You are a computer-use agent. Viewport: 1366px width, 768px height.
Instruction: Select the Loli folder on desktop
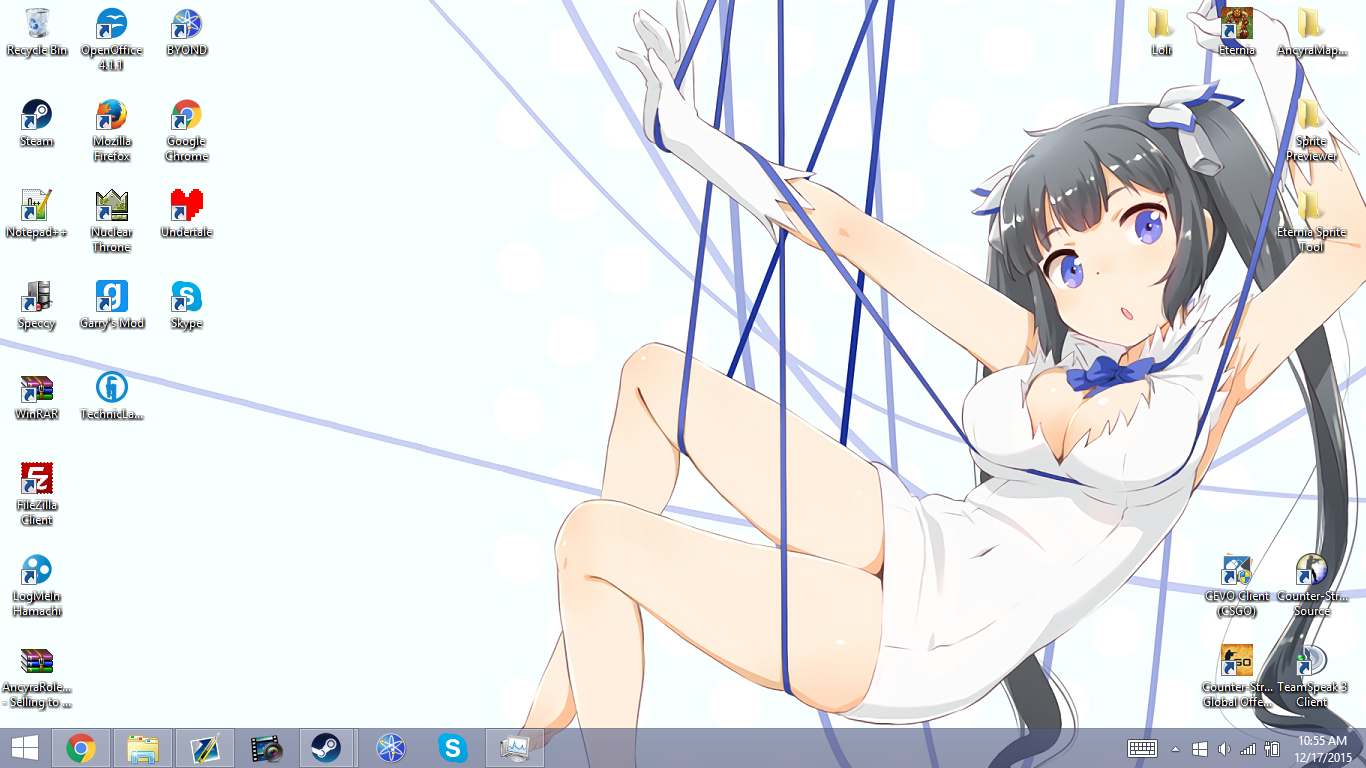1161,32
